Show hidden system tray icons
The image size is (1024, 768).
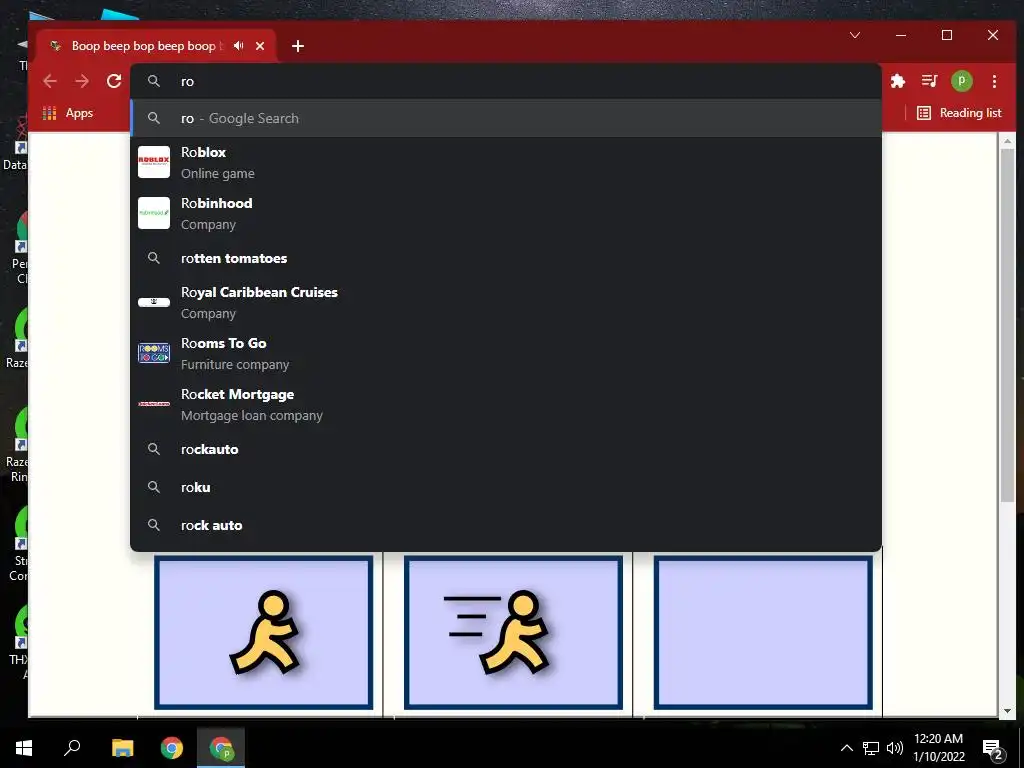846,748
